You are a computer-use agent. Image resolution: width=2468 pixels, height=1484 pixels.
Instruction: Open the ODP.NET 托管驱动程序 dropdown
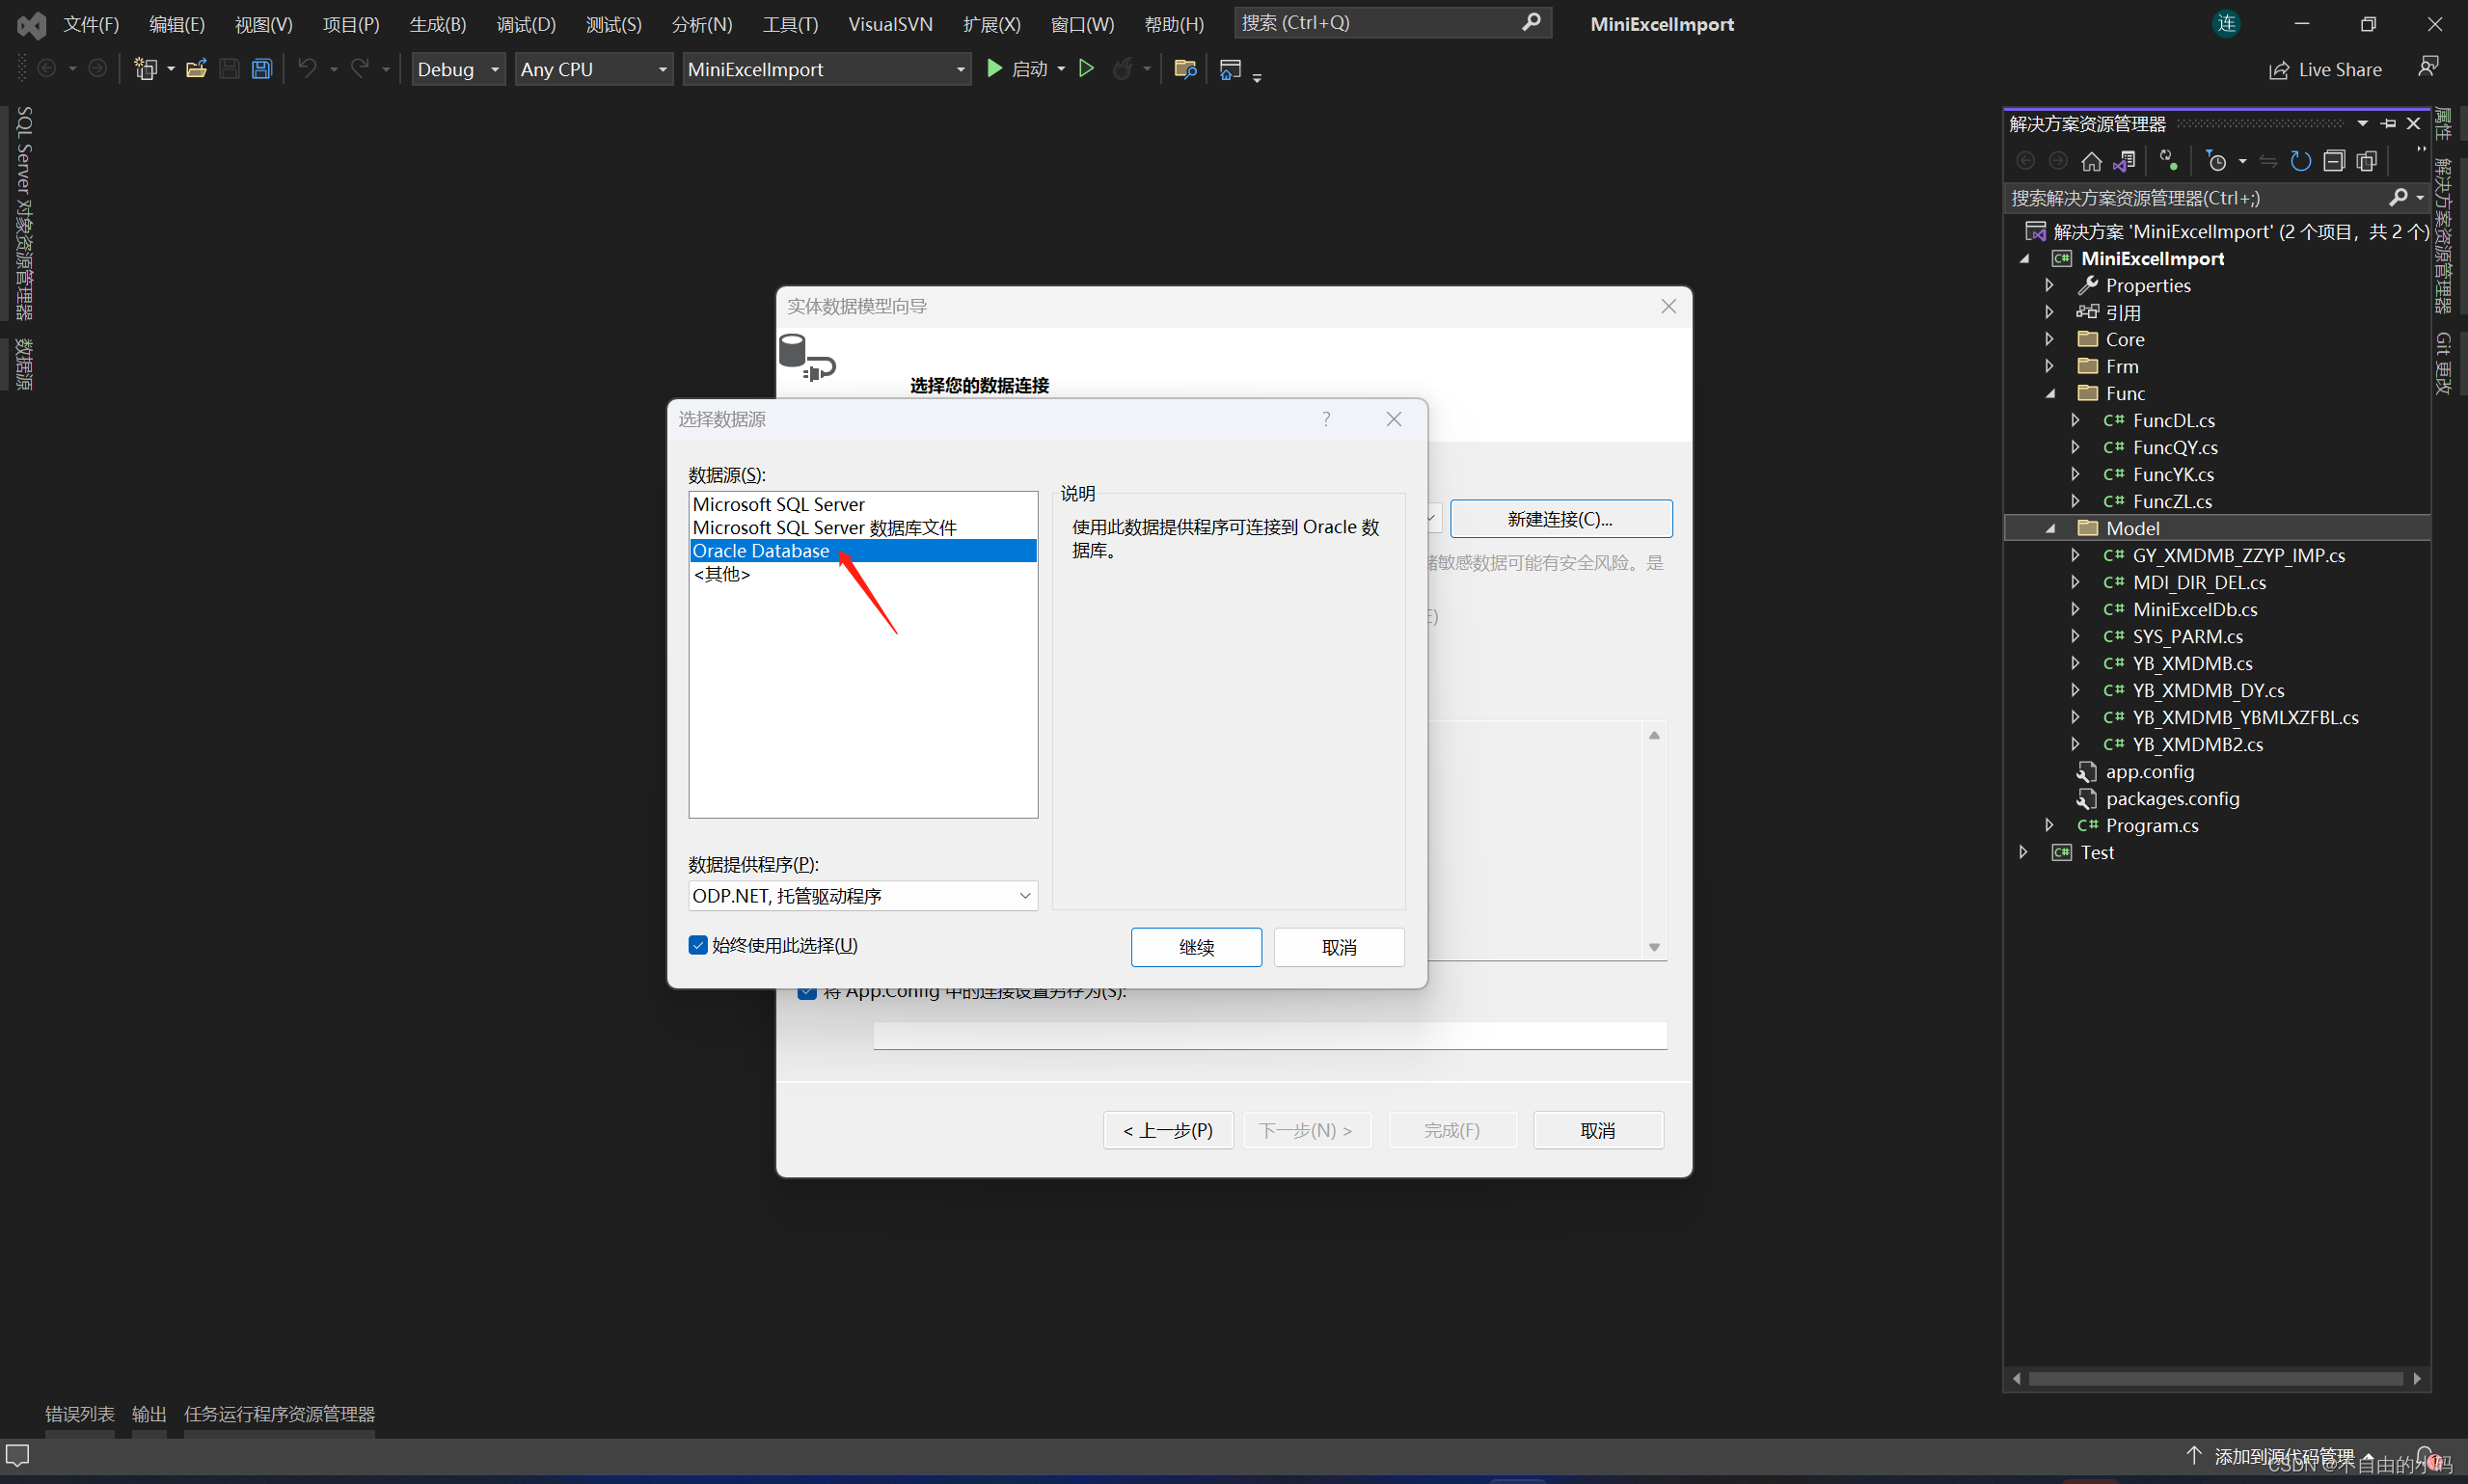[x=1023, y=896]
